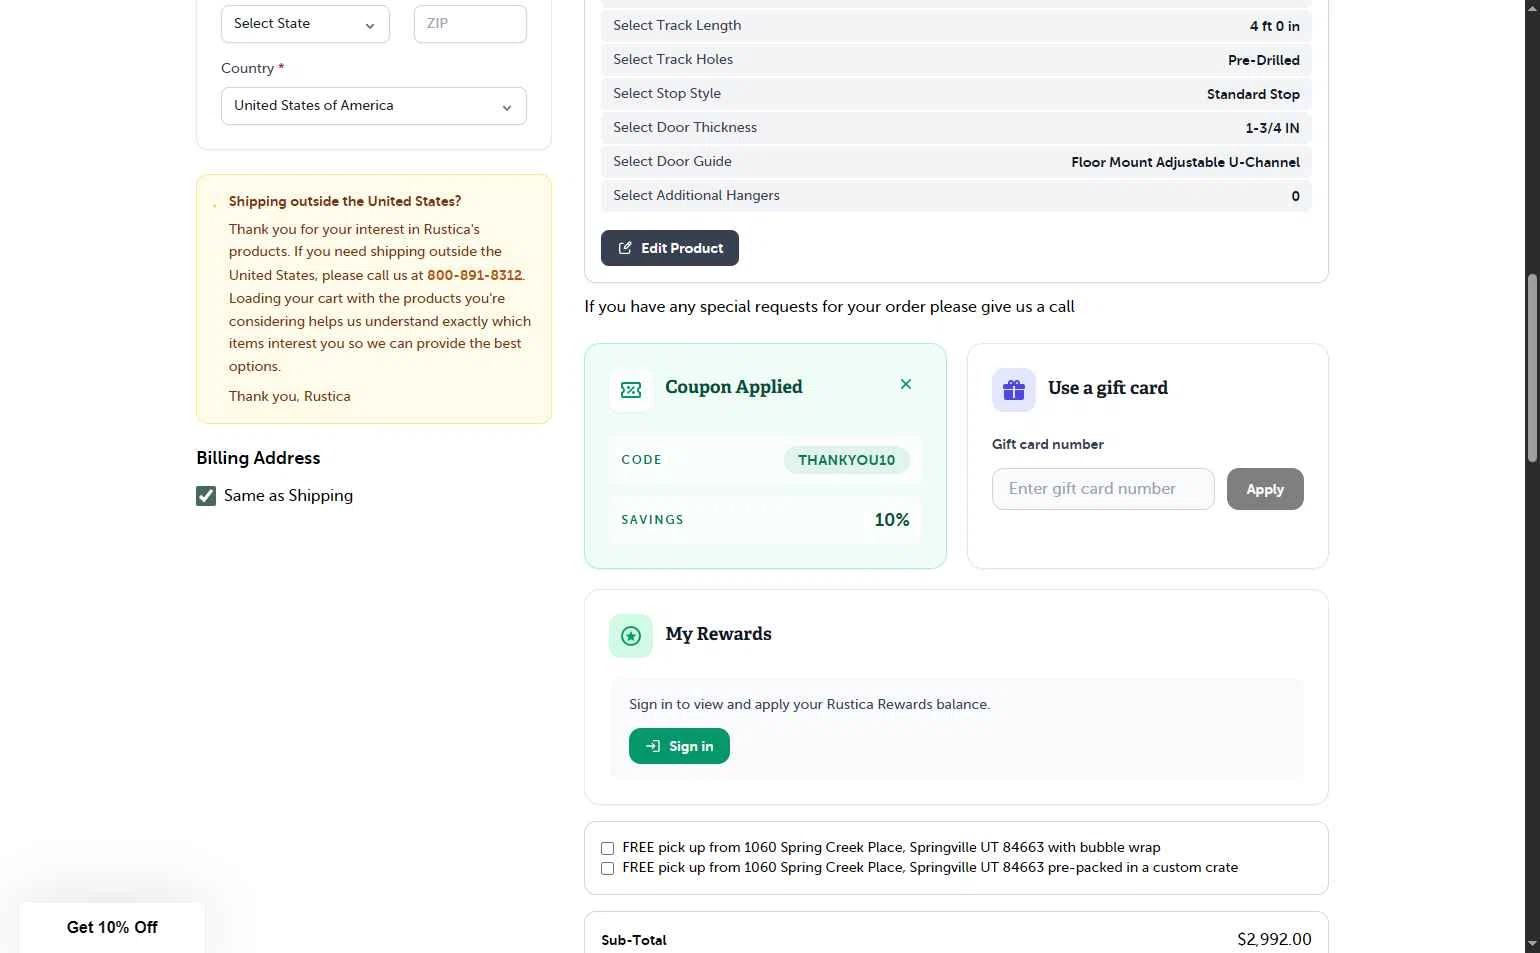Click the THANKYOU10 coupon code badge
Image resolution: width=1540 pixels, height=953 pixels.
(846, 460)
